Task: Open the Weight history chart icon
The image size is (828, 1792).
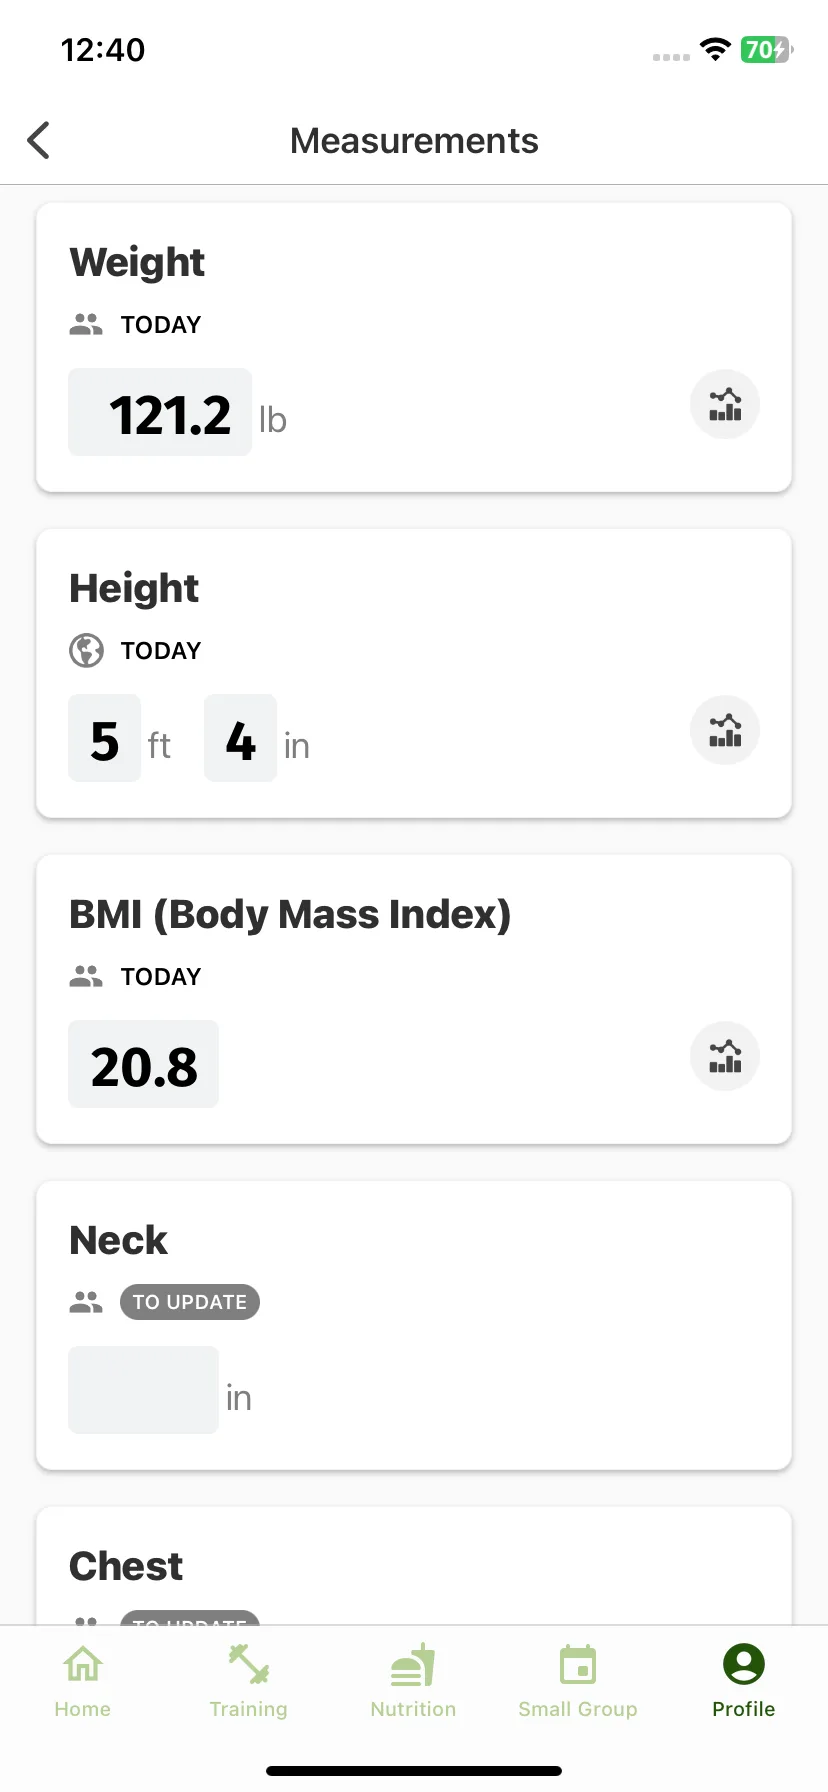Action: [x=725, y=405]
